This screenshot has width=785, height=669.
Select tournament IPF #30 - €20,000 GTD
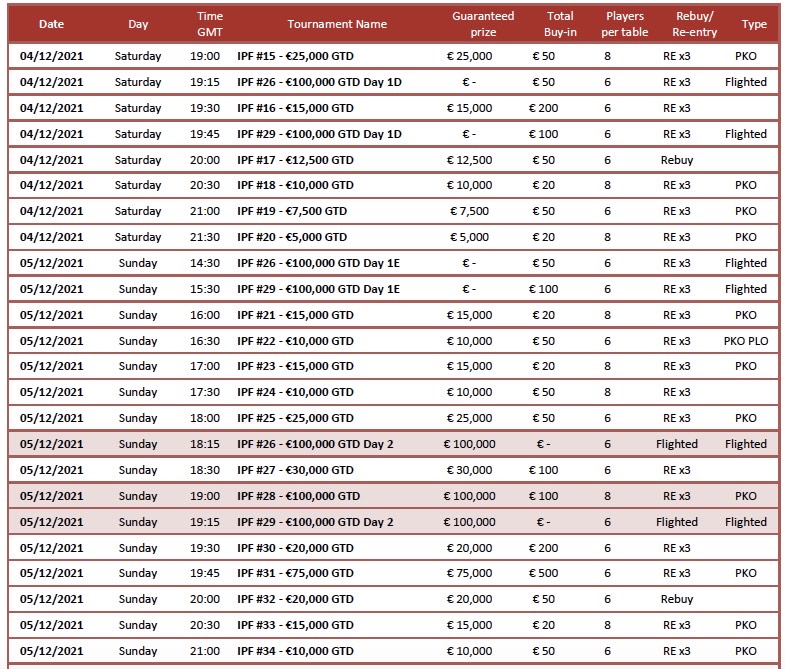click(x=295, y=549)
